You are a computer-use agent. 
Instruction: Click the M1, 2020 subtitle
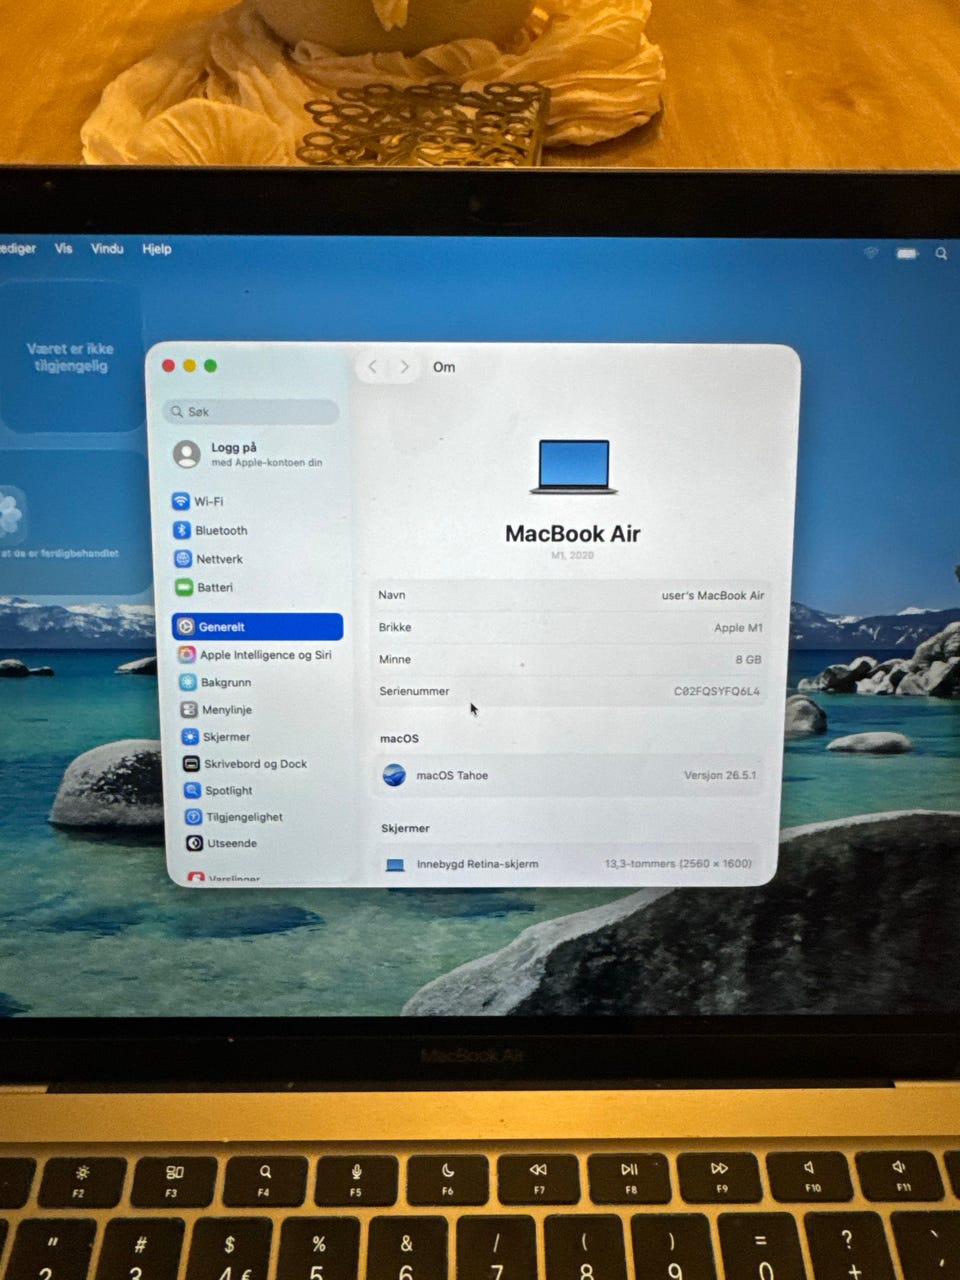click(x=573, y=555)
